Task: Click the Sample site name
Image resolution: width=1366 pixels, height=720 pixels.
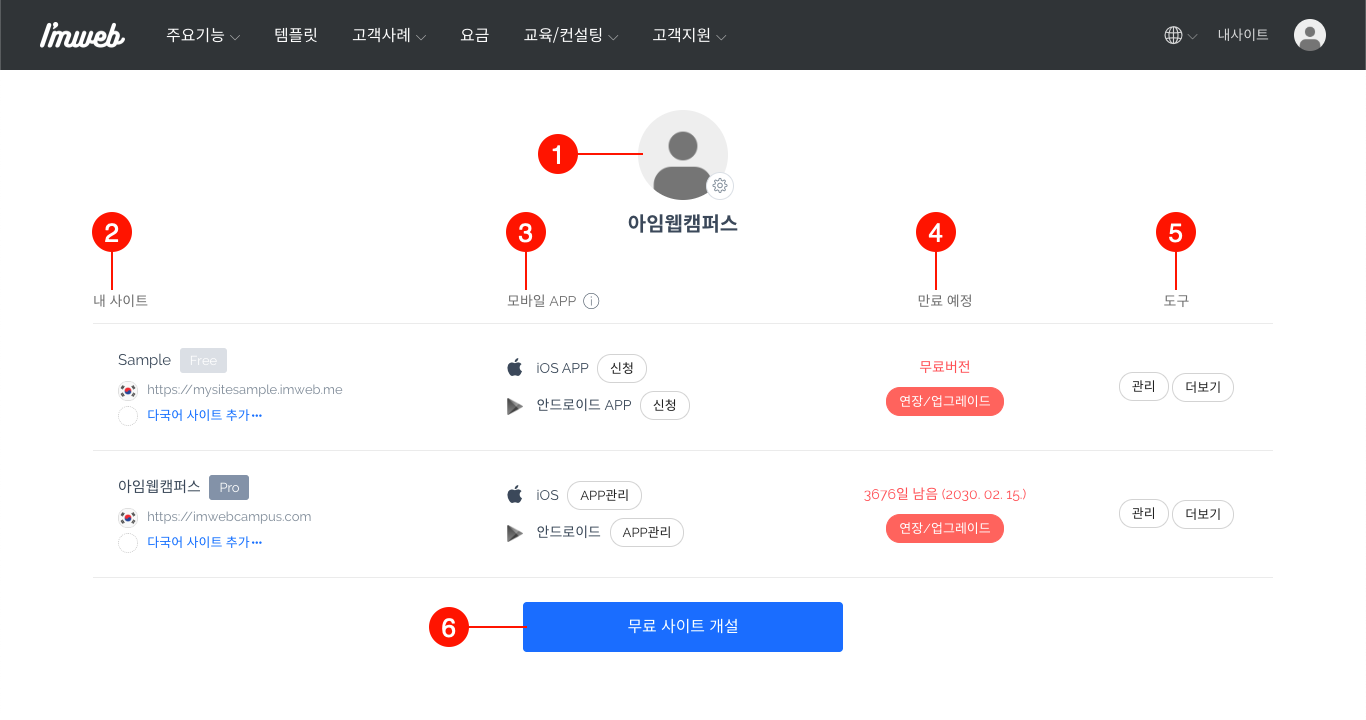Action: point(144,360)
